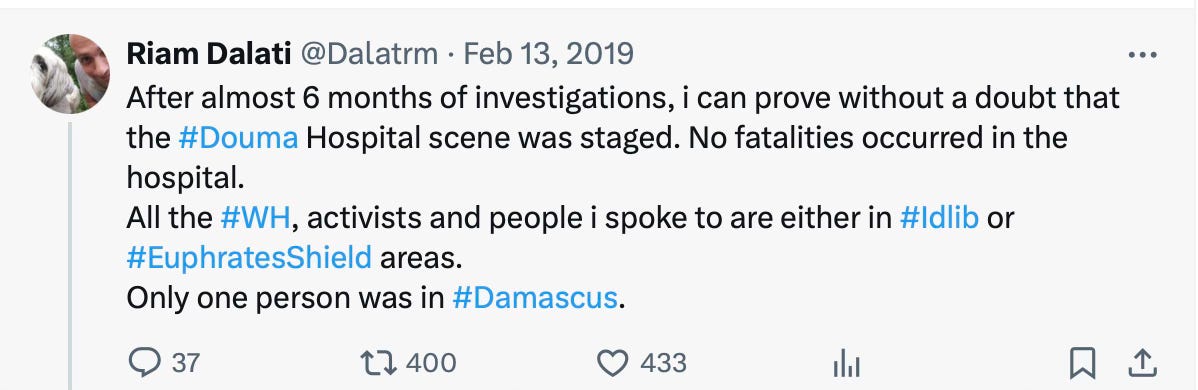The image size is (1198, 390).
Task: Click the tweet body text to open it
Action: click(x=623, y=197)
